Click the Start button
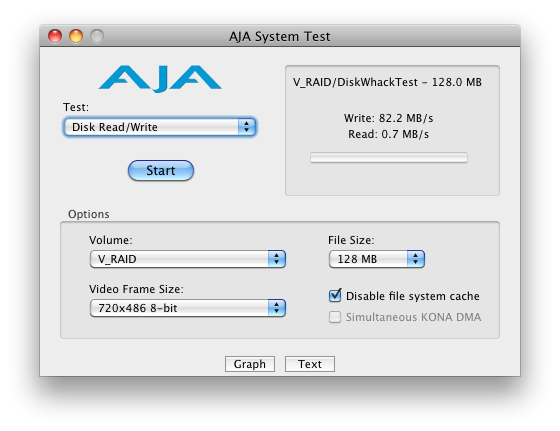 tap(161, 170)
